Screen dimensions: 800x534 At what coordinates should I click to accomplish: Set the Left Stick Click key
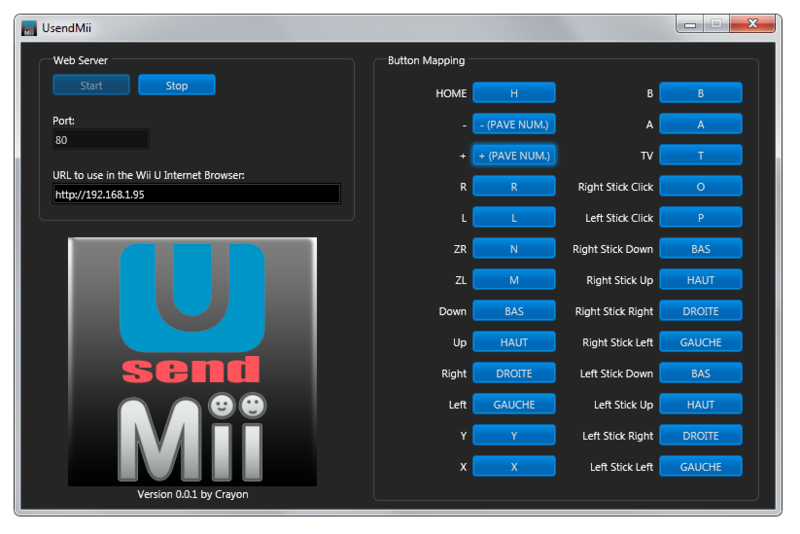(700, 218)
